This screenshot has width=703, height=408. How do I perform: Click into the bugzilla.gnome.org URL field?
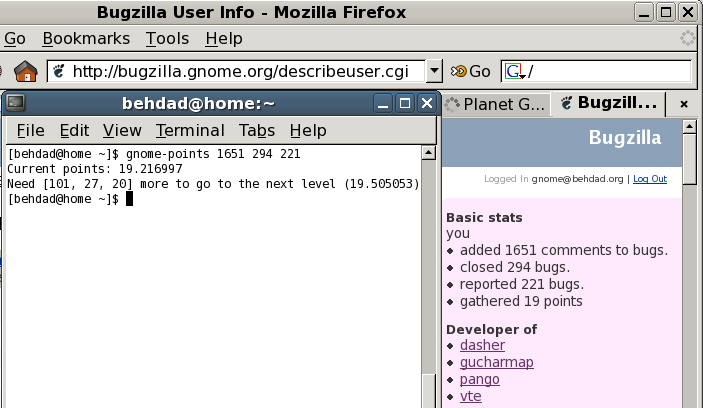pos(236,71)
